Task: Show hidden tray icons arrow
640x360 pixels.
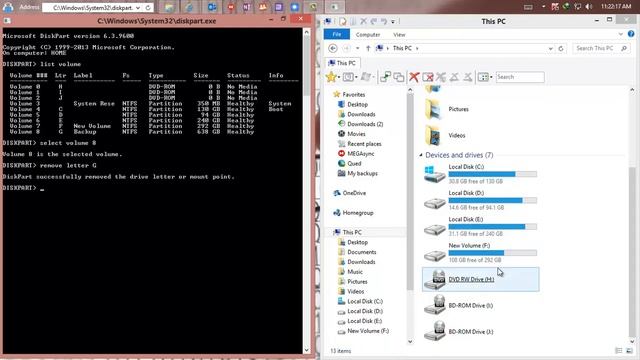Action: 543,7
